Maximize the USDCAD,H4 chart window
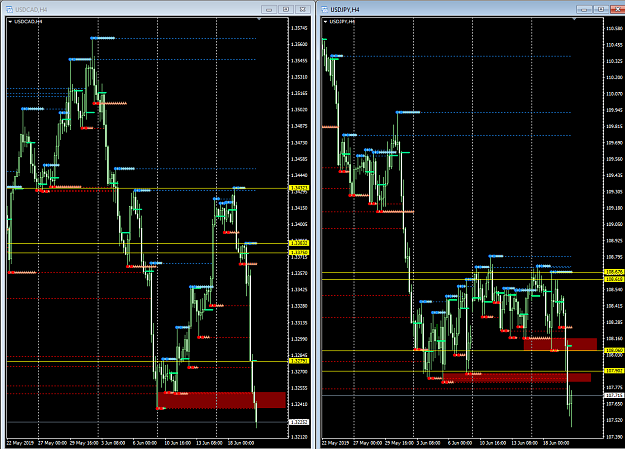 (x=286, y=9)
